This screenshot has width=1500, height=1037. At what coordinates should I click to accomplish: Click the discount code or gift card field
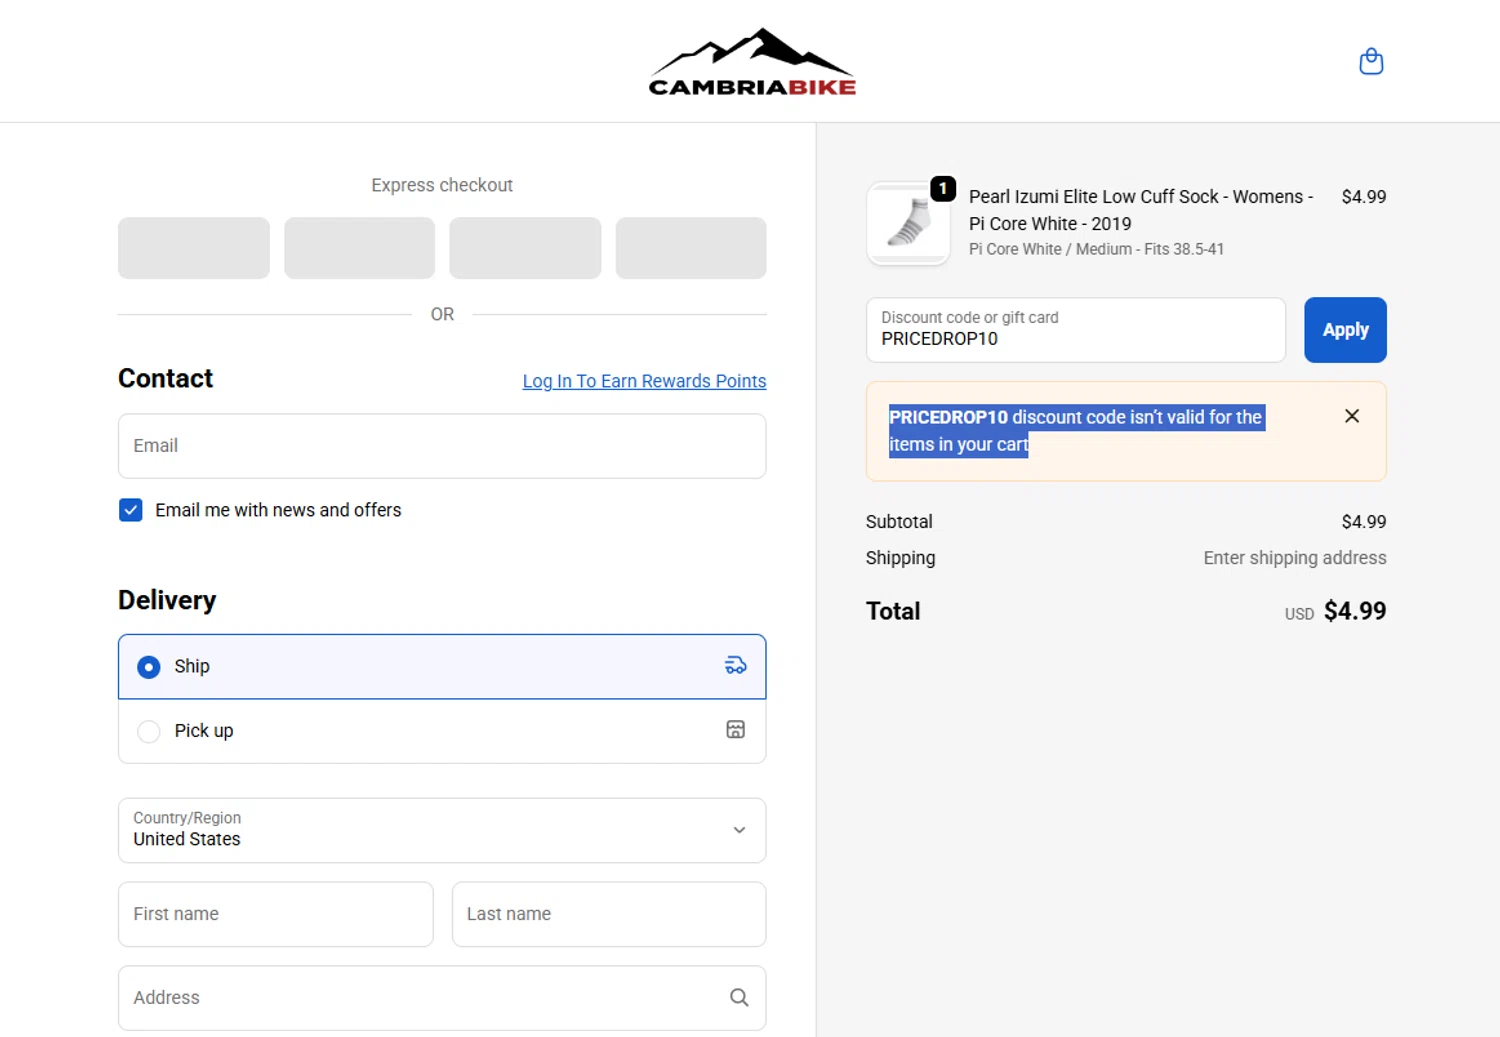[1076, 330]
